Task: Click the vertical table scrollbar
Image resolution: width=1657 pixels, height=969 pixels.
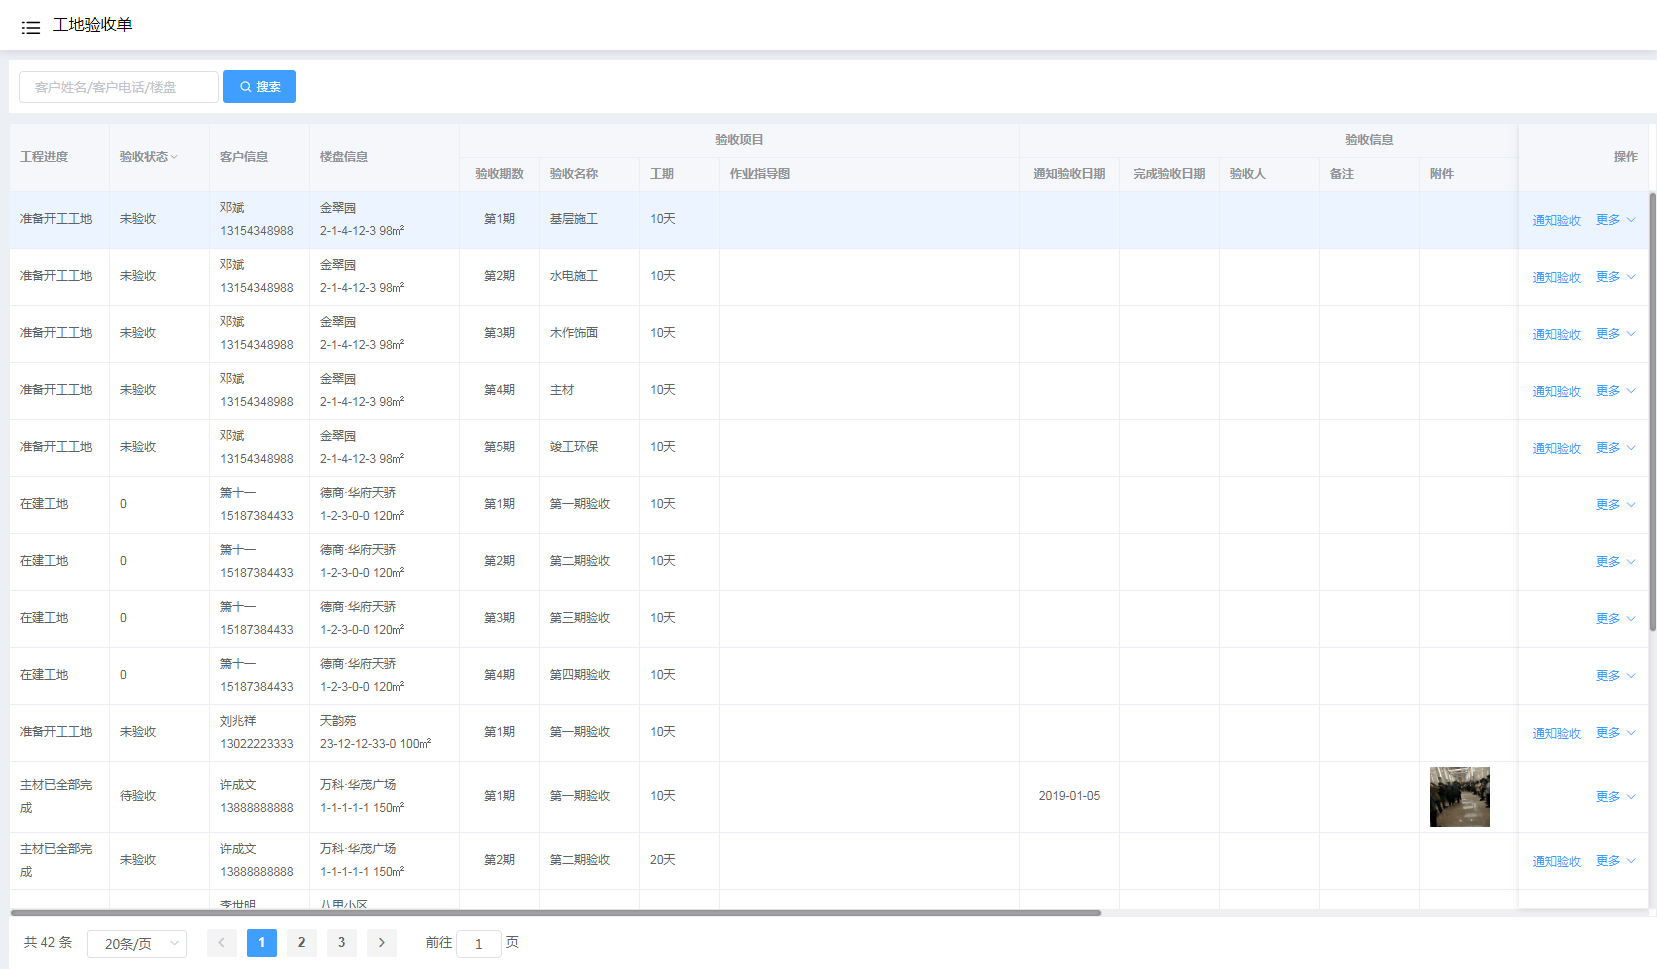Action: [1652, 410]
